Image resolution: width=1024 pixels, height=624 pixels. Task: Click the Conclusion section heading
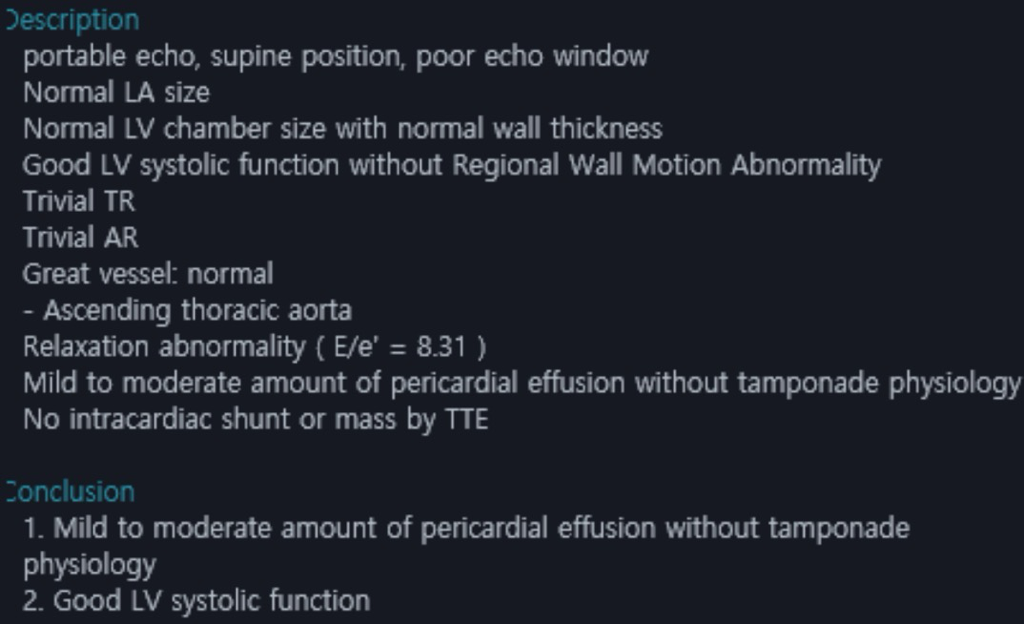(x=70, y=492)
